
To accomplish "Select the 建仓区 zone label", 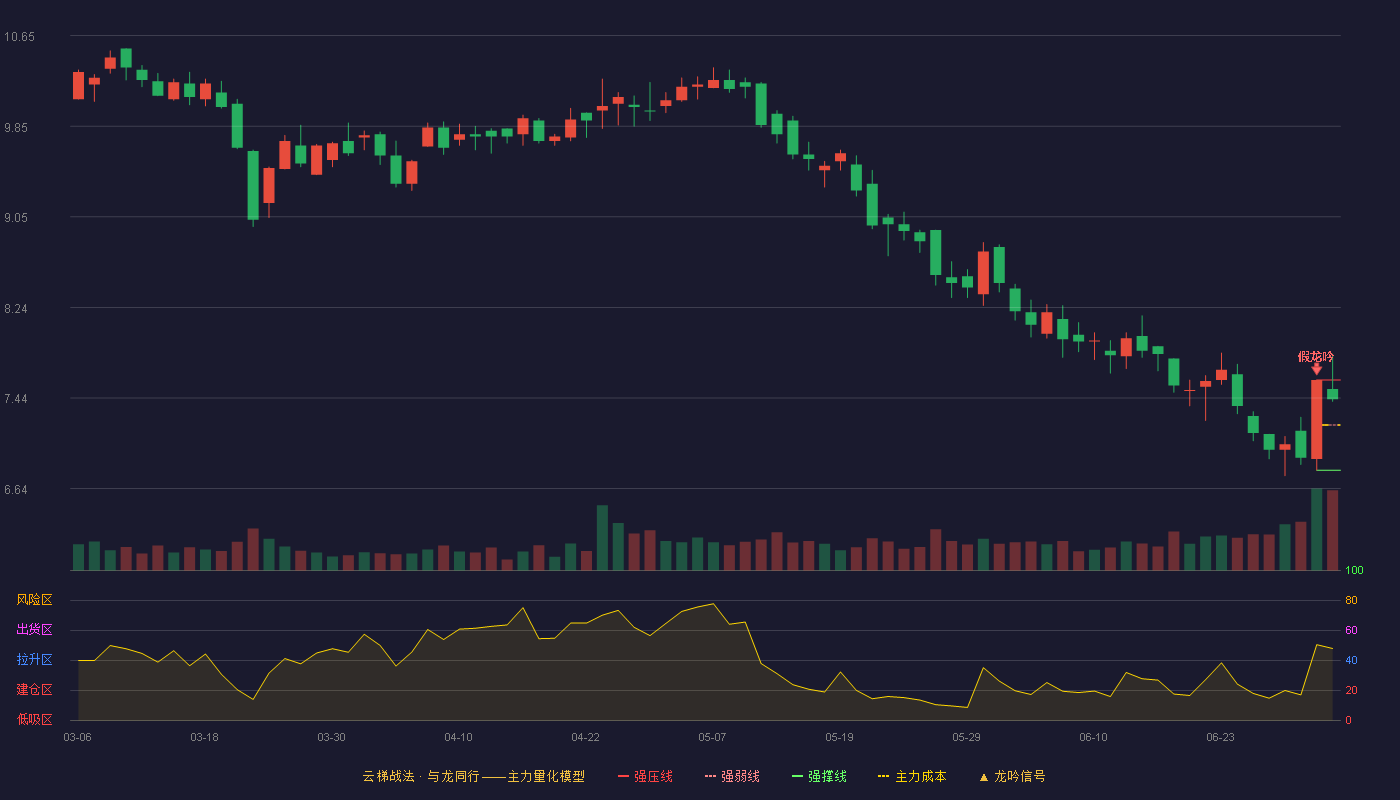I will click(34, 690).
